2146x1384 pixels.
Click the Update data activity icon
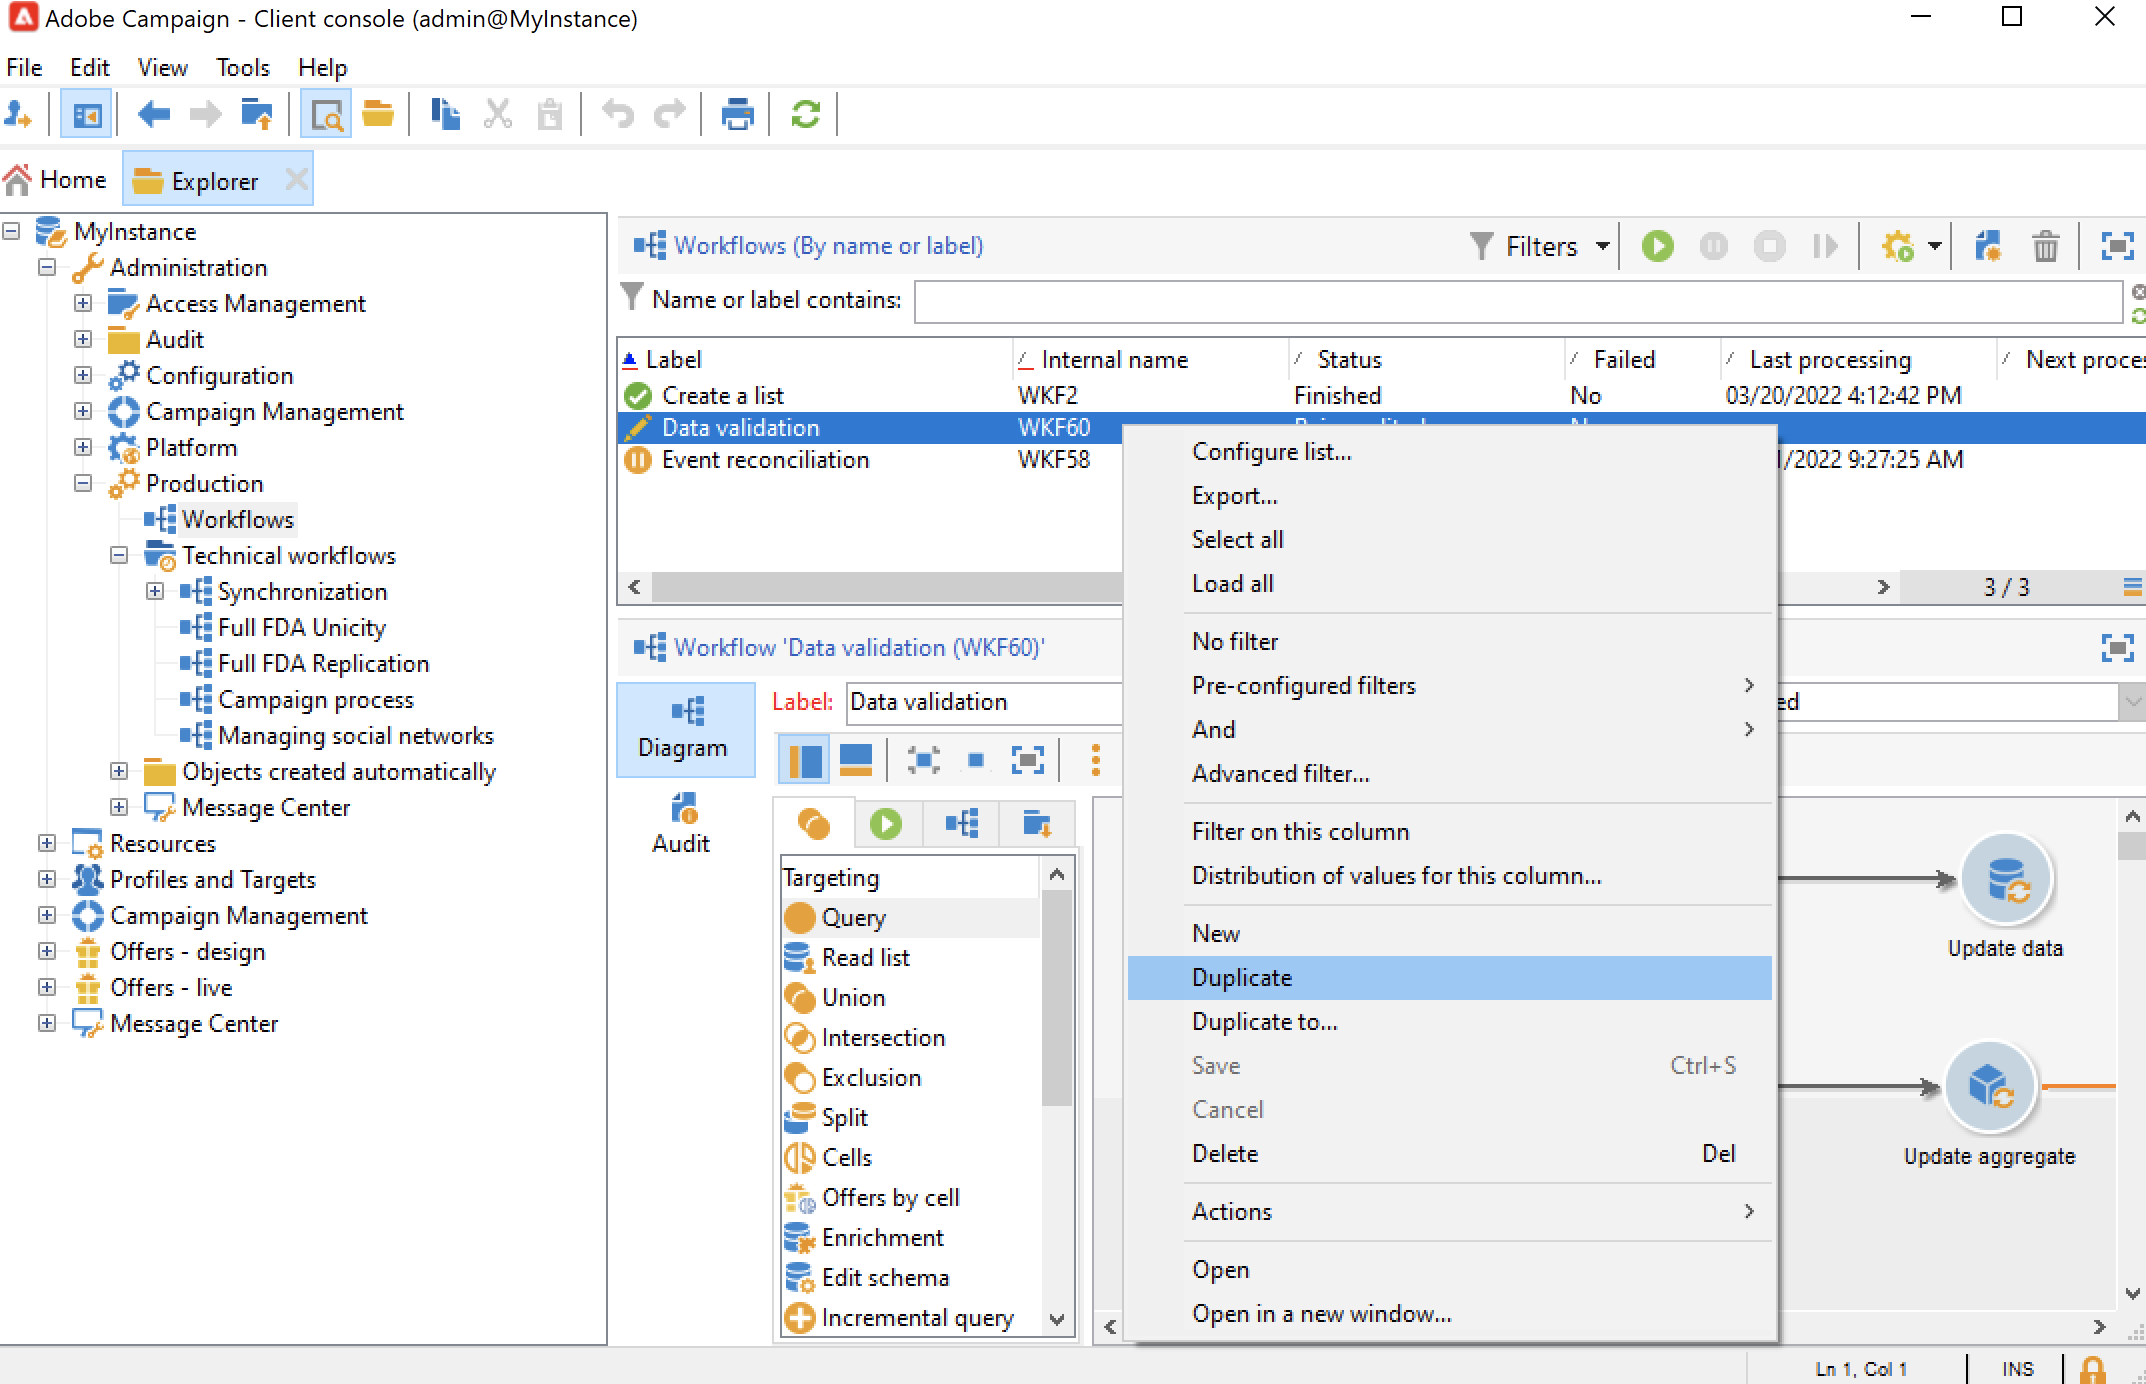(x=2005, y=879)
